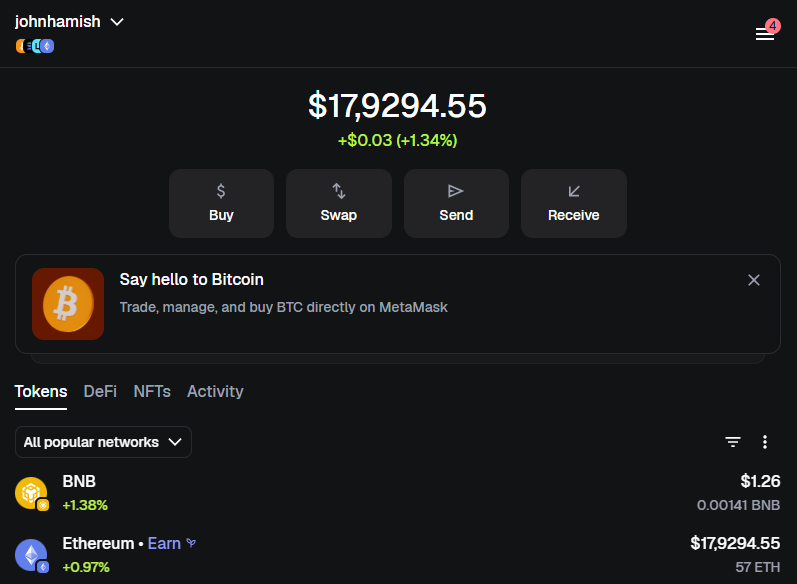Open the Swap action
The image size is (797, 584).
(339, 203)
